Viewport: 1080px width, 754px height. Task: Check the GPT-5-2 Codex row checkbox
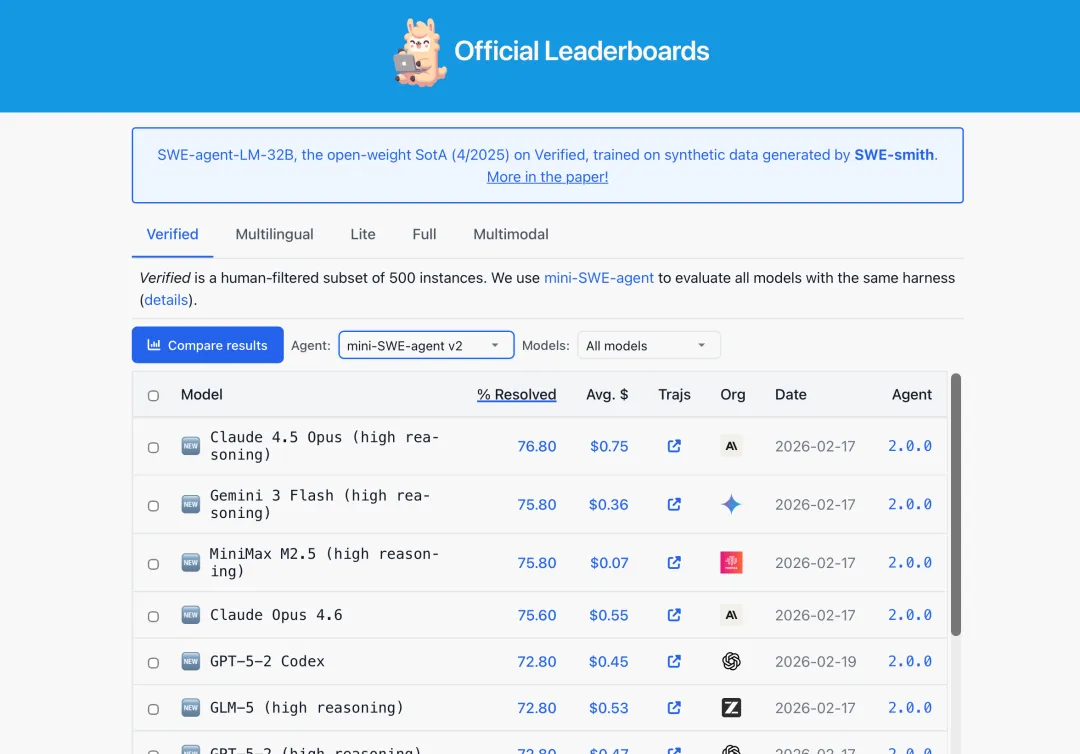pyautogui.click(x=154, y=663)
